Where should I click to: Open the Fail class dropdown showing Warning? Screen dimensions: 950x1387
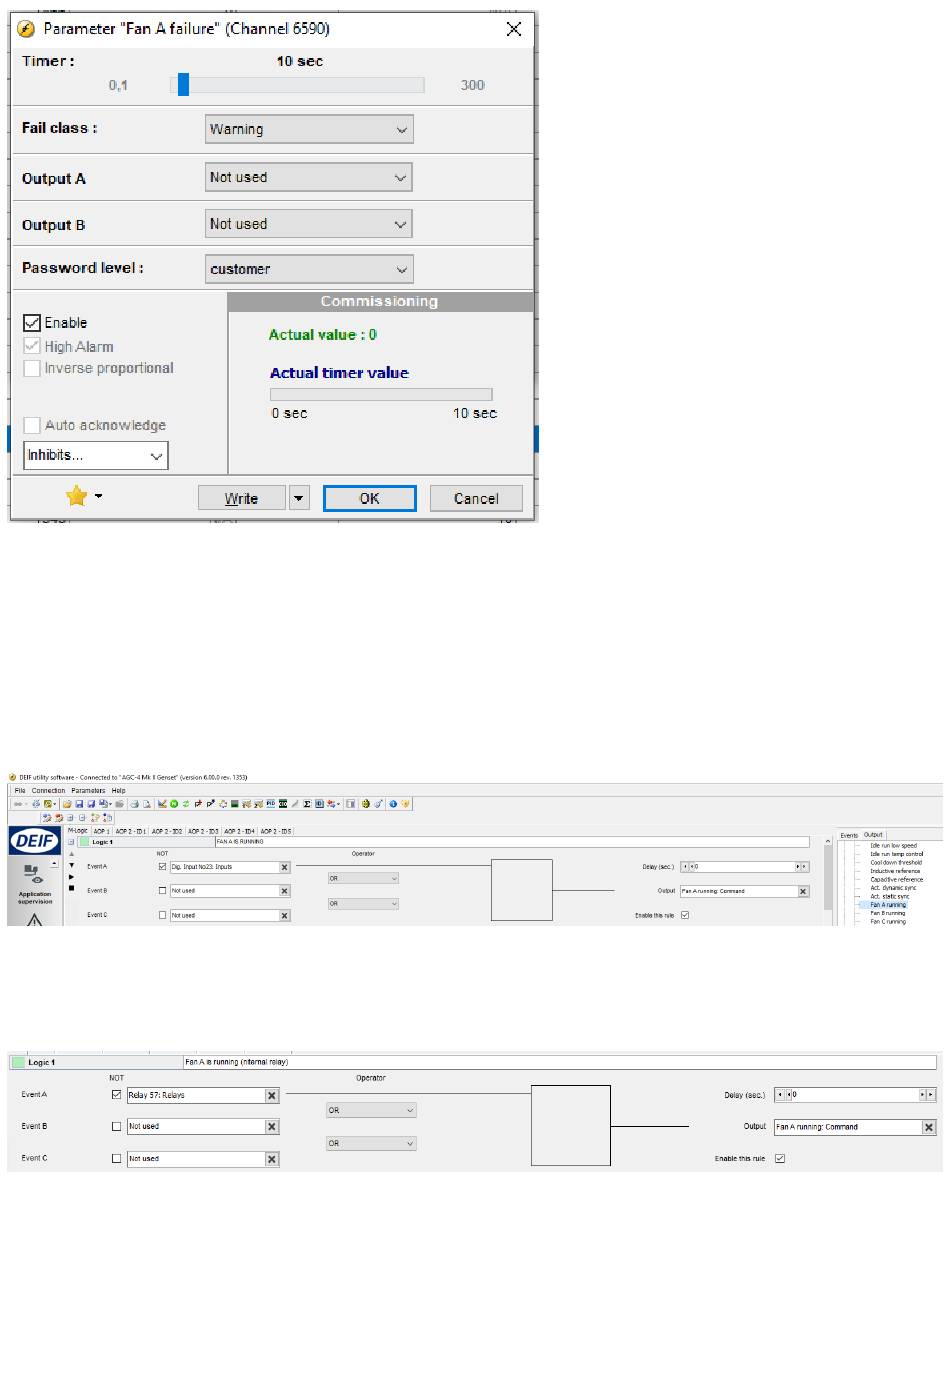tap(308, 129)
